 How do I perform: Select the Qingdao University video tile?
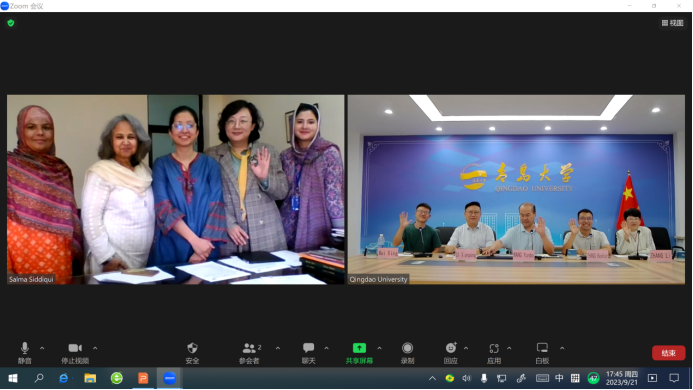516,189
